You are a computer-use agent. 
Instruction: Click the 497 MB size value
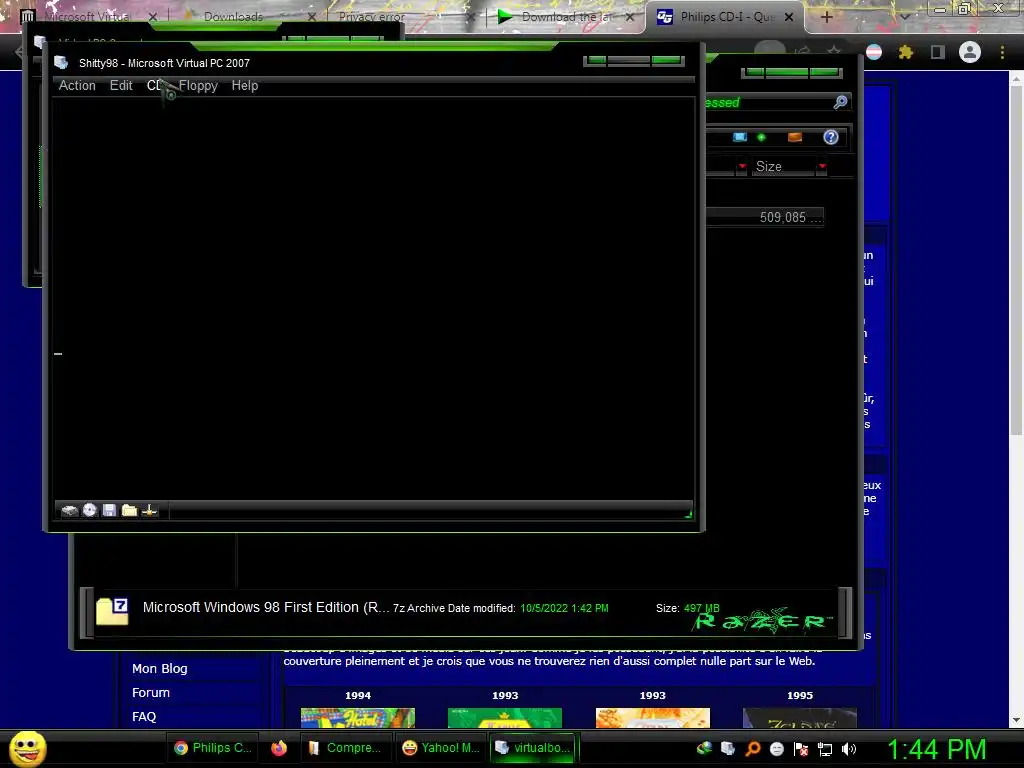(x=701, y=608)
